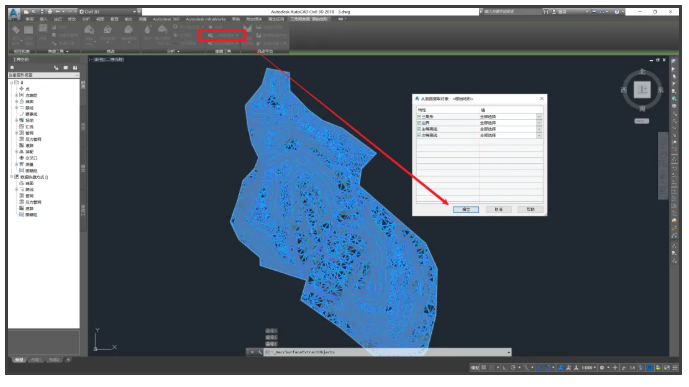Expand the 点编组 tree node

click(17, 95)
